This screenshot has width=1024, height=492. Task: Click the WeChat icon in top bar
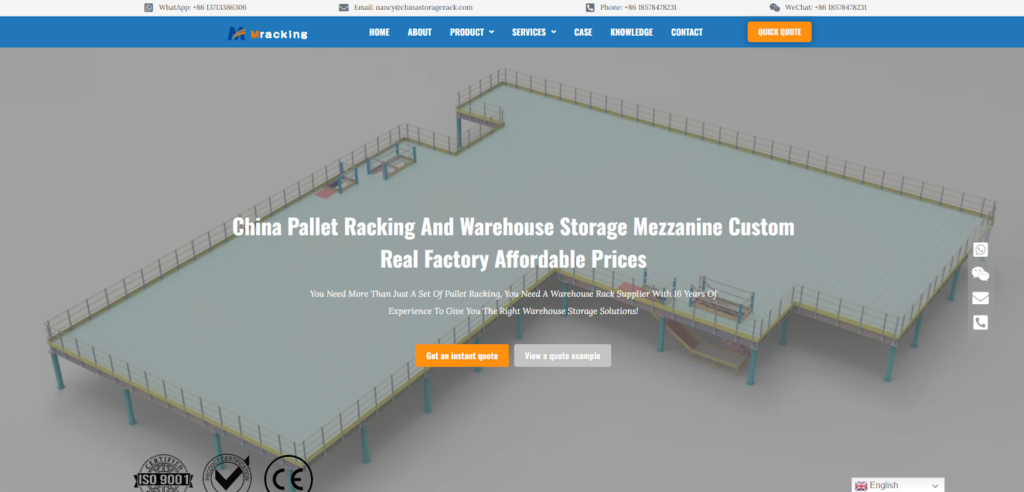(x=775, y=8)
